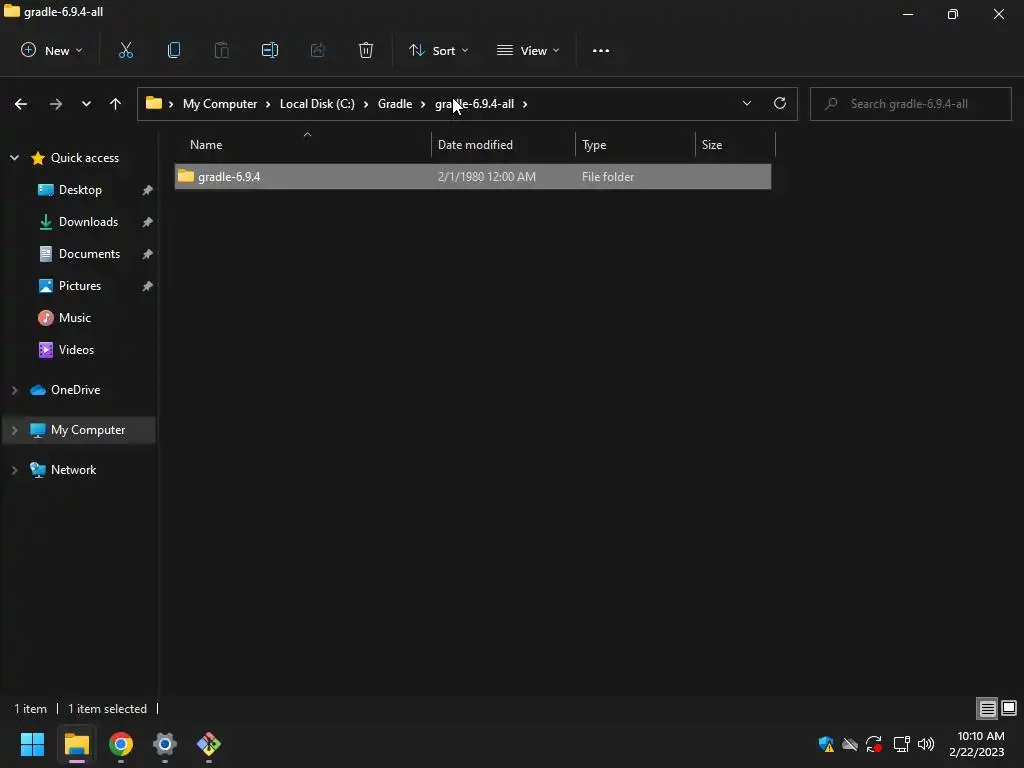Open the View options dropdown
The width and height of the screenshot is (1024, 768).
point(528,50)
